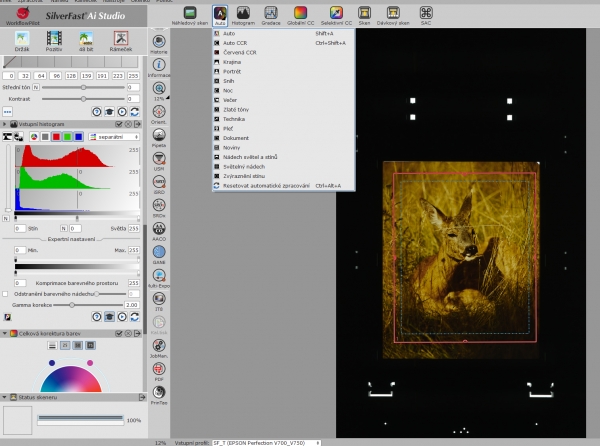Expand the Vstupní histogram panel triangle
Image resolution: width=600 pixels, height=446 pixels.
pos(5,124)
